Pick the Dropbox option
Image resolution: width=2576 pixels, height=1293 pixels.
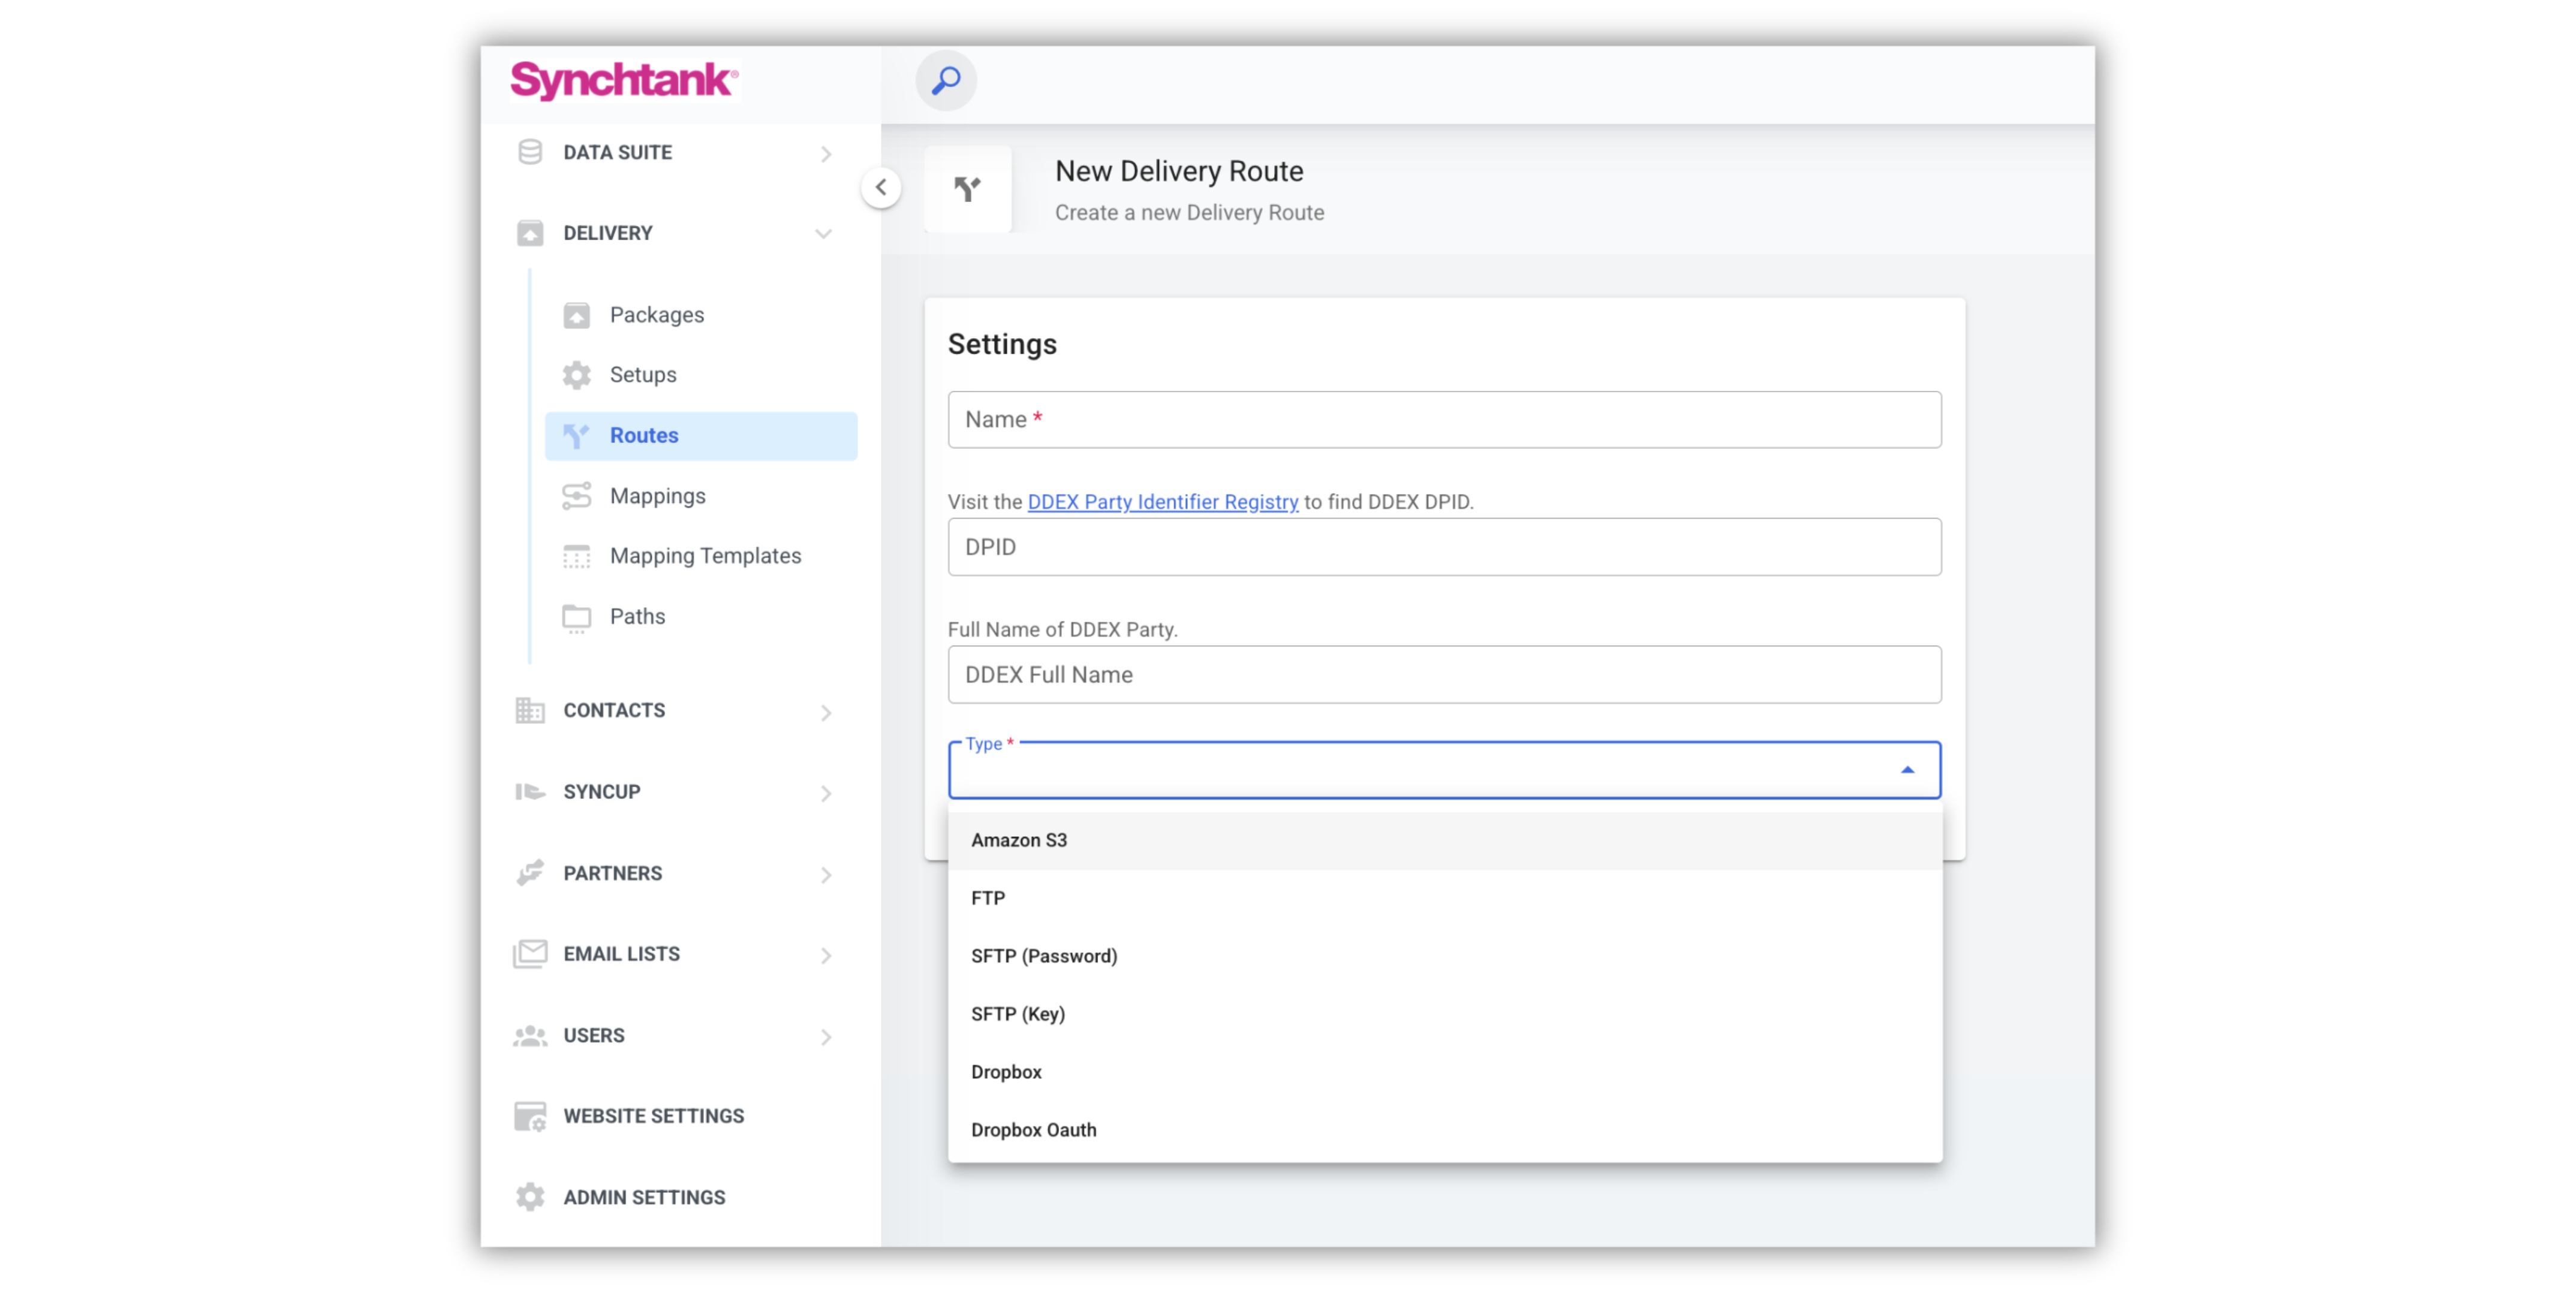tap(1444, 1072)
